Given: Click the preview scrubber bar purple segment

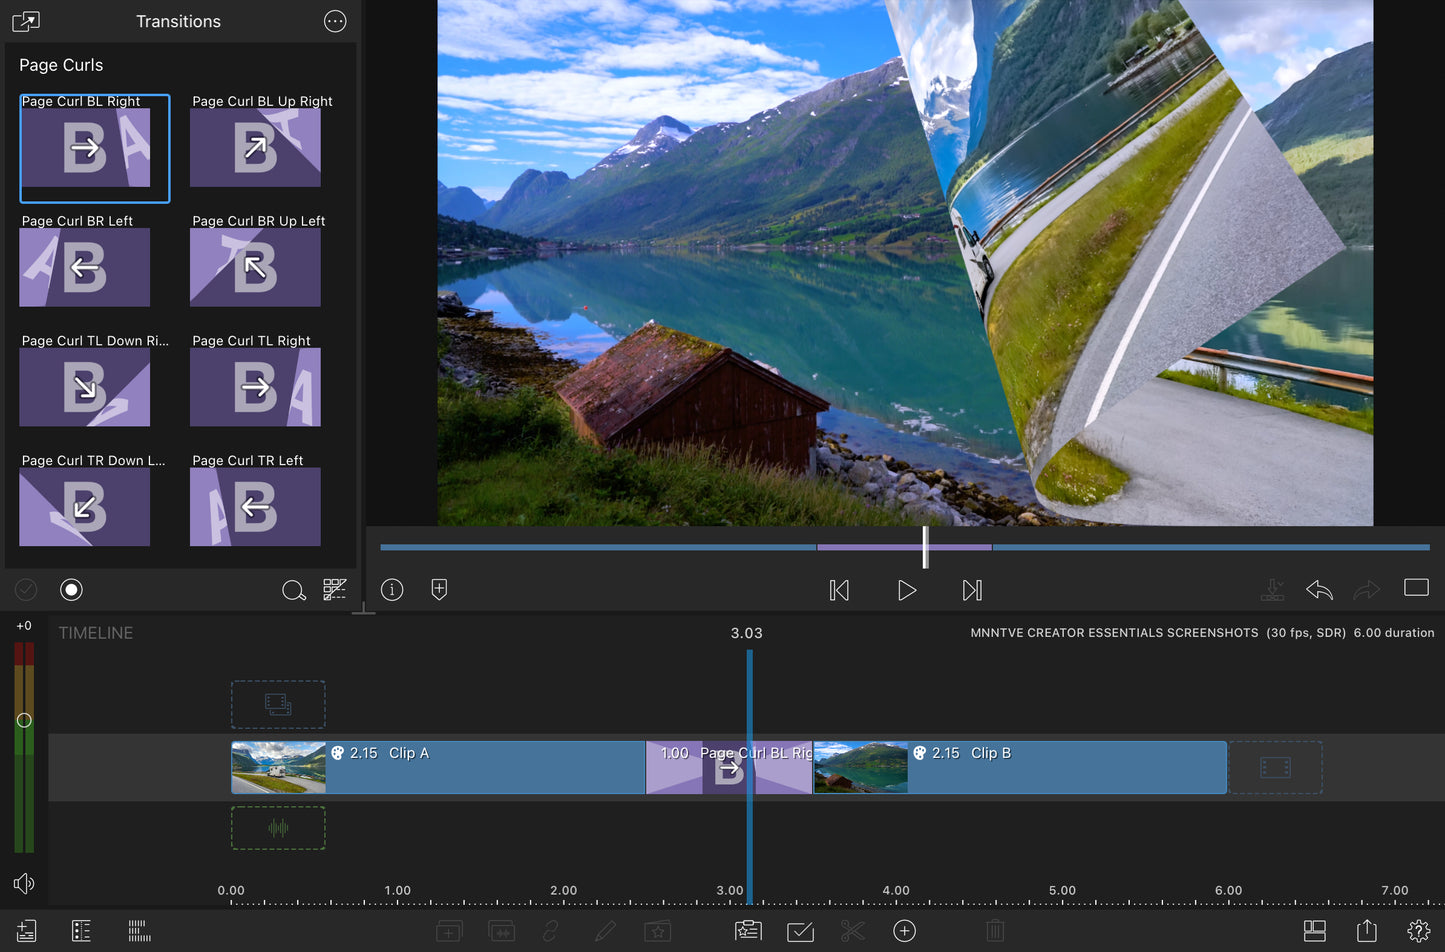Looking at the screenshot, I should [870, 547].
